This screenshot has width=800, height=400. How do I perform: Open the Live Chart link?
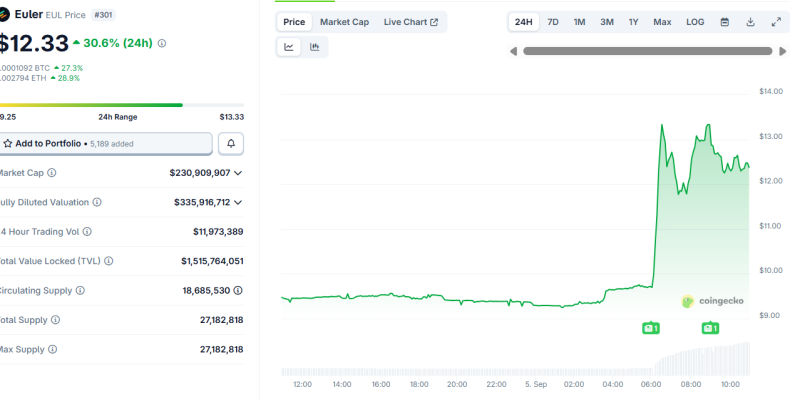coord(411,22)
